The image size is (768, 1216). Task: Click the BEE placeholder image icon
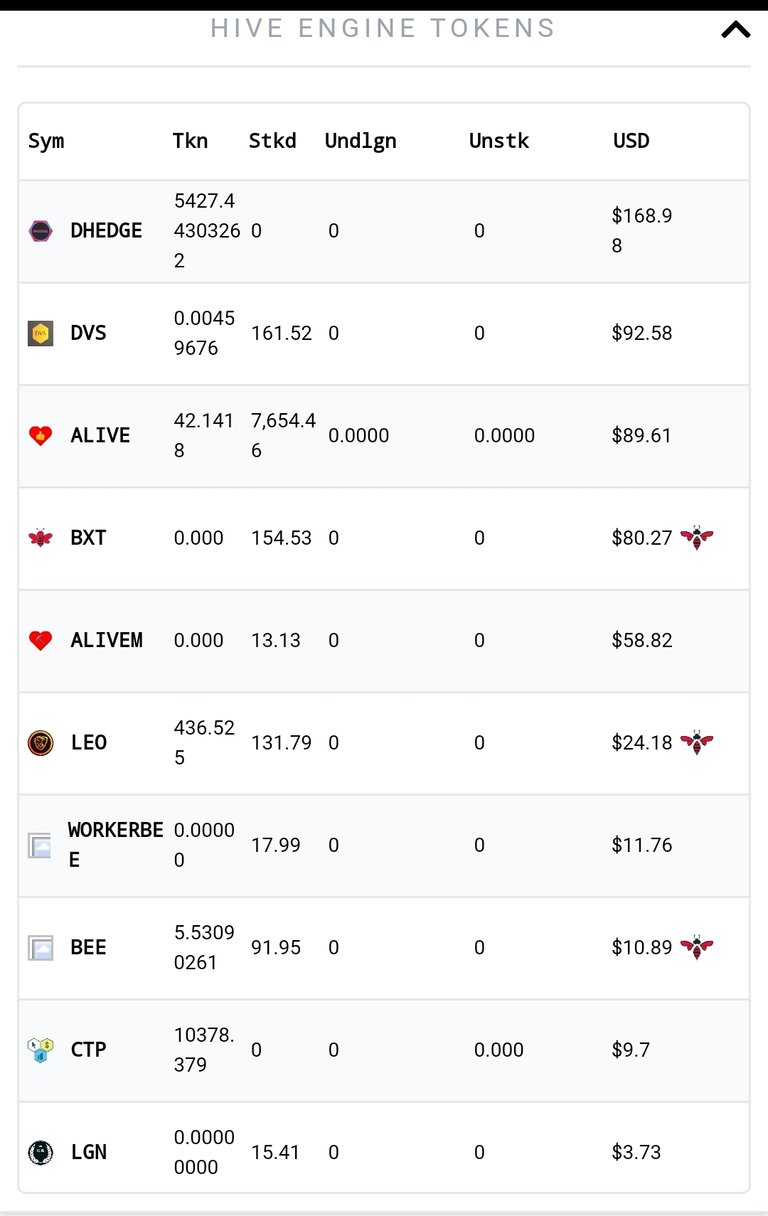40,948
